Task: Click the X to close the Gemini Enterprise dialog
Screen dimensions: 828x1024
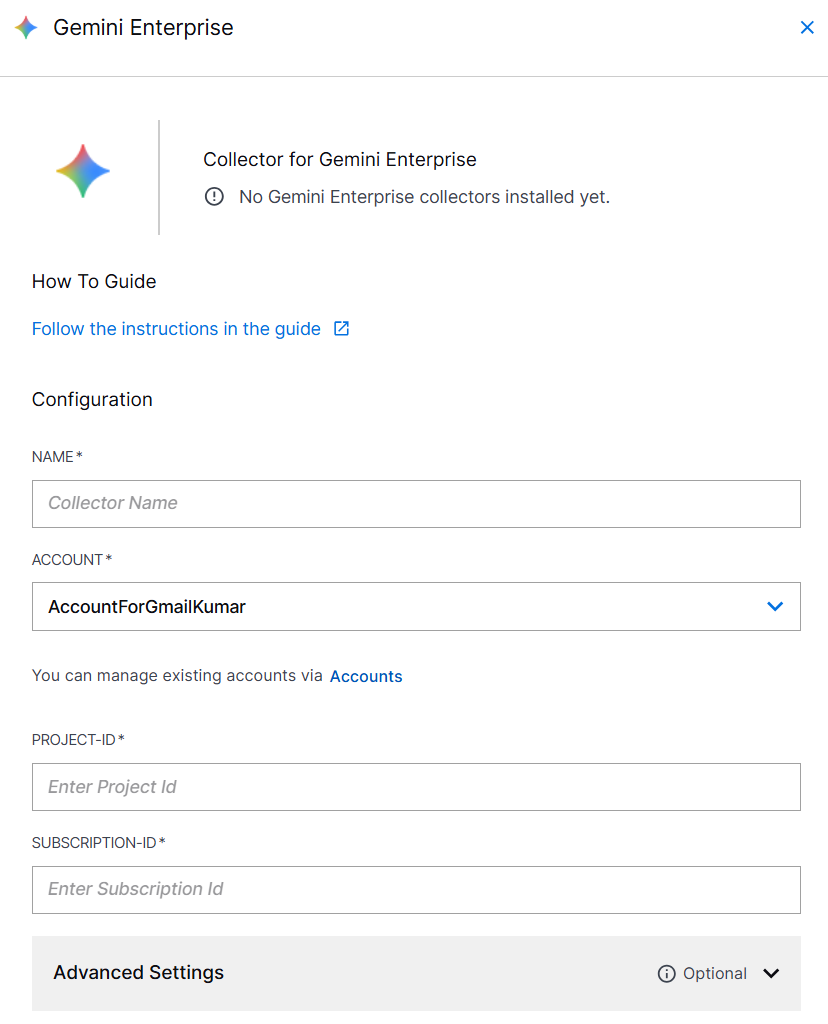Action: 807,27
